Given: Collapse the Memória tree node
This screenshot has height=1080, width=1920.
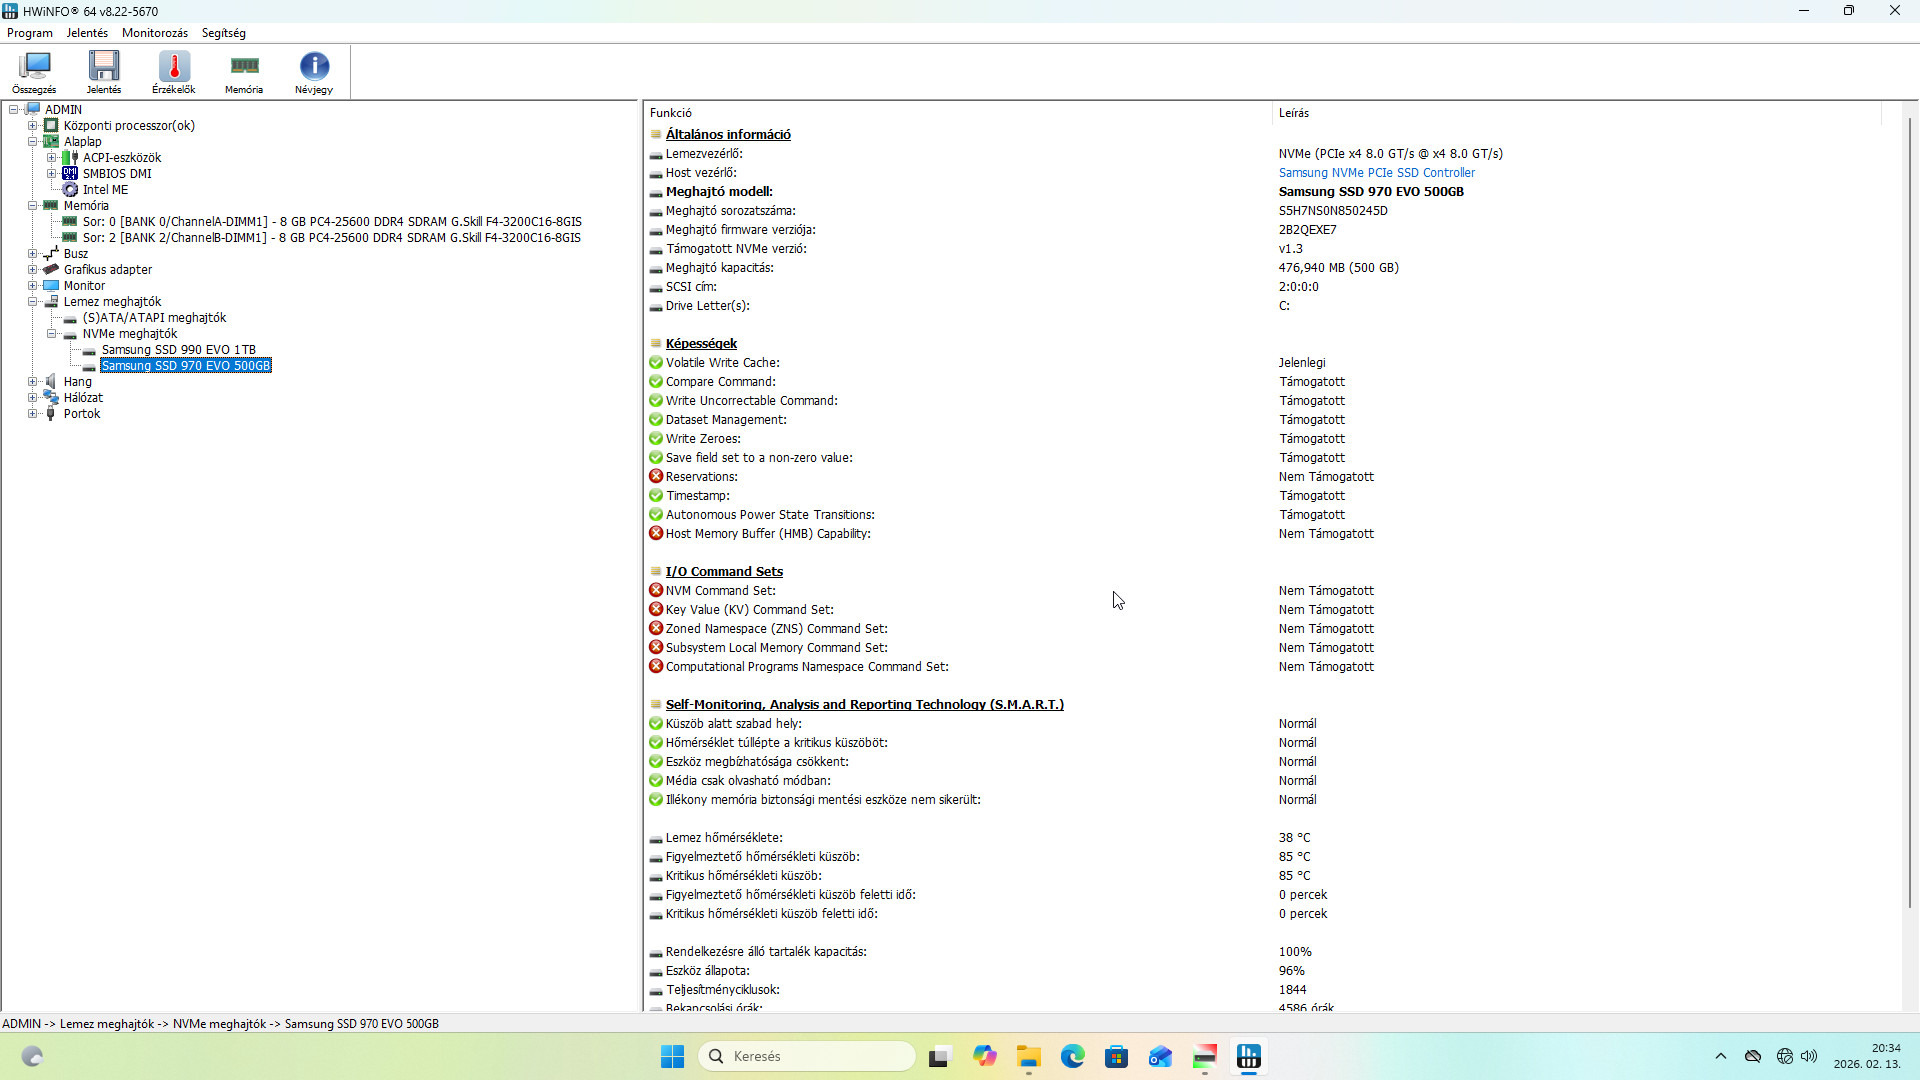Looking at the screenshot, I should tap(33, 206).
